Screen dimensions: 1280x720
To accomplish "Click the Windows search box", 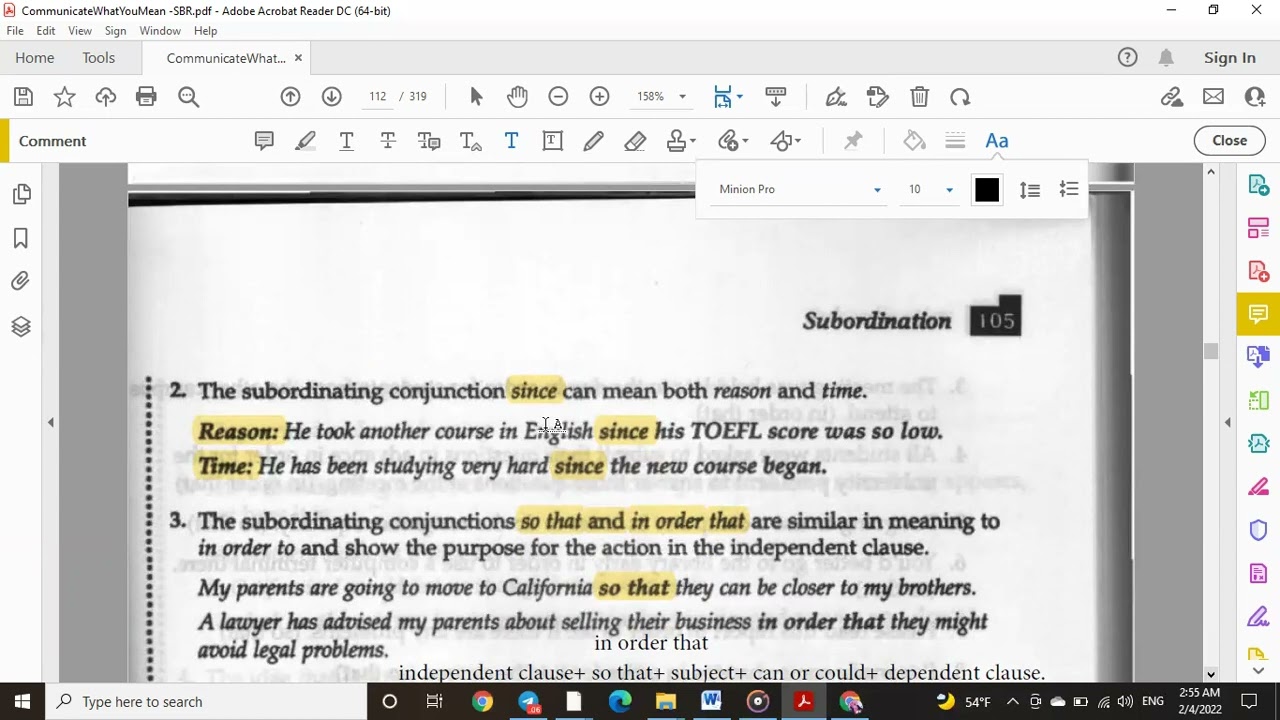I will coord(206,701).
